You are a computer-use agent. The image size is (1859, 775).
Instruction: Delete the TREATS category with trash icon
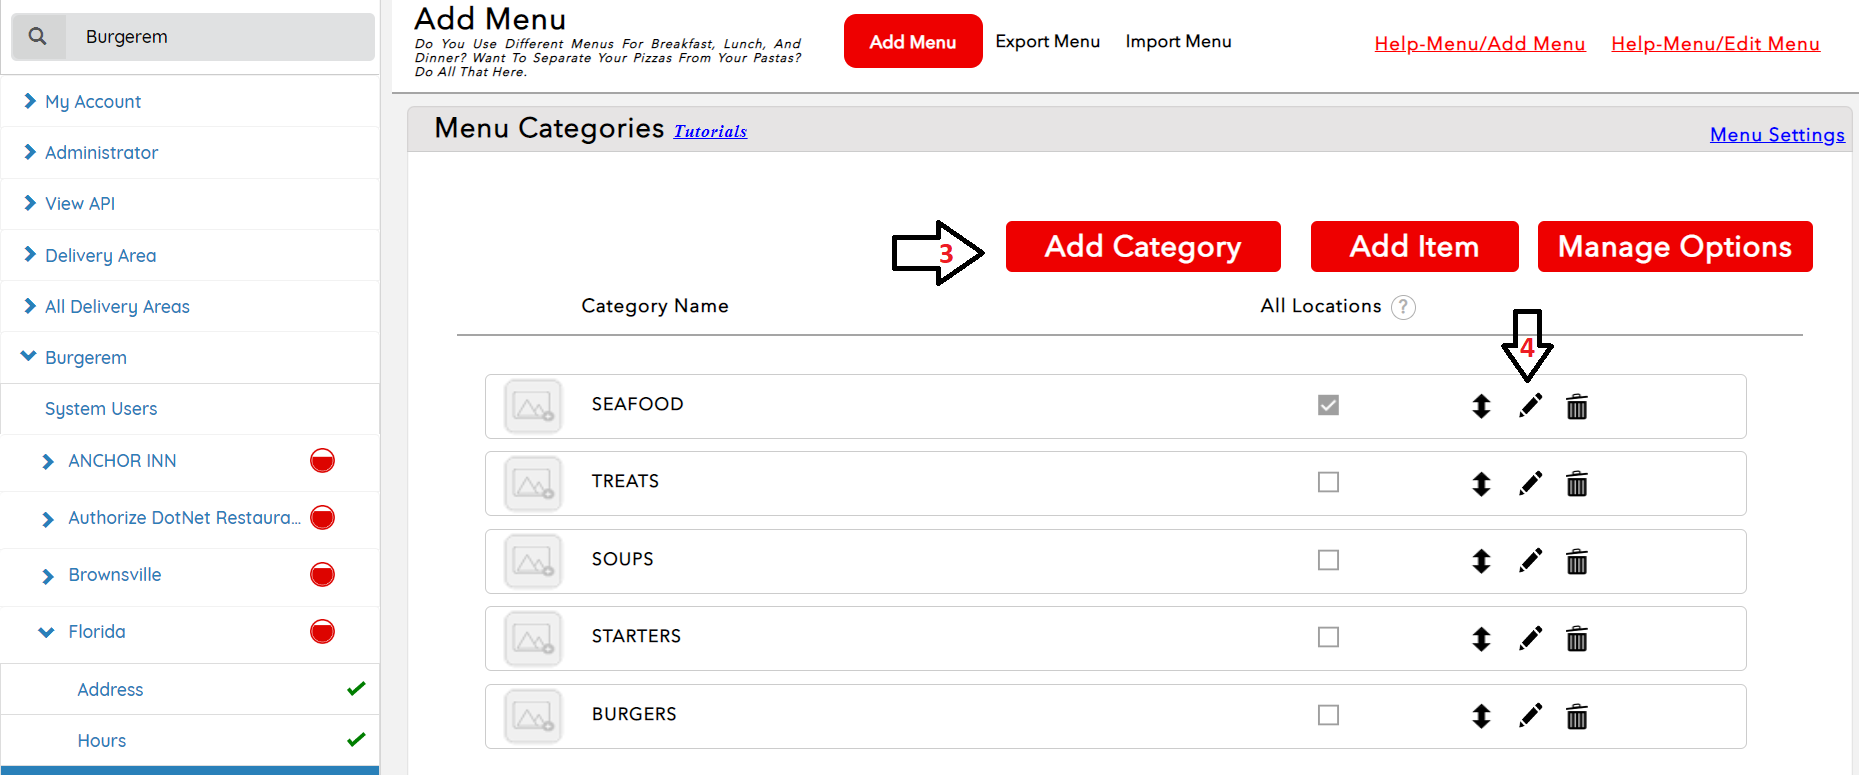click(x=1576, y=484)
